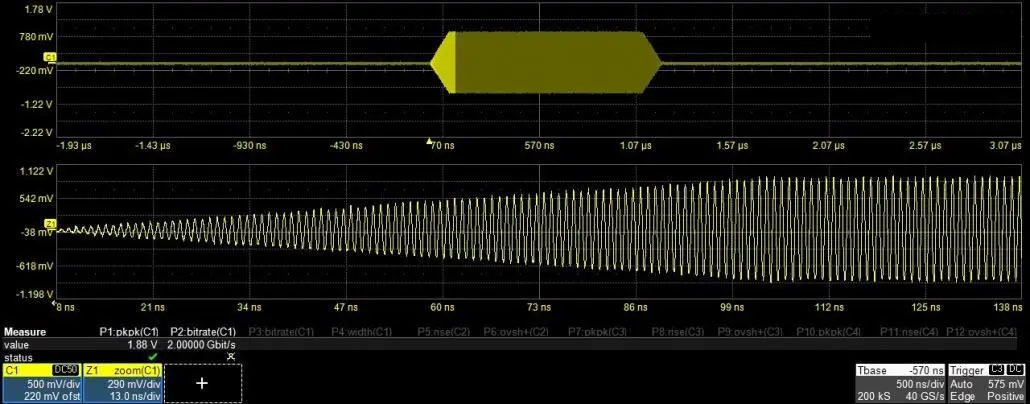Open the Z1 zoom(C1) descriptor box
This screenshot has width=1030, height=404.
(x=123, y=384)
